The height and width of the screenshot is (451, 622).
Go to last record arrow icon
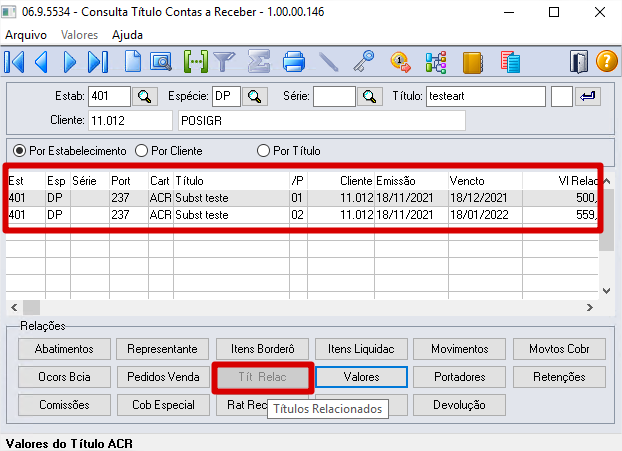point(98,62)
